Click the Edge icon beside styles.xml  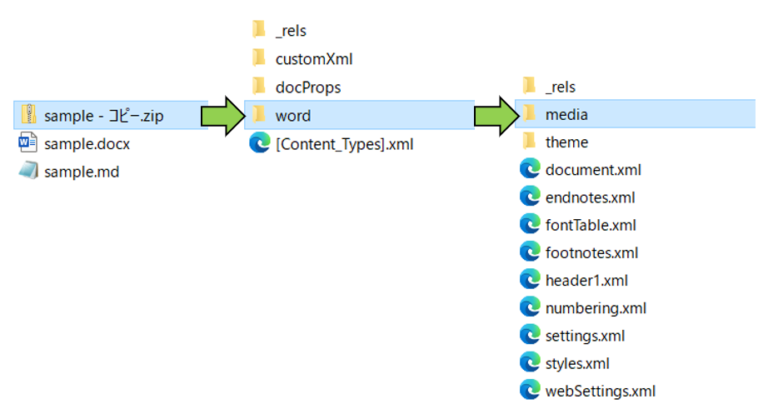529,362
